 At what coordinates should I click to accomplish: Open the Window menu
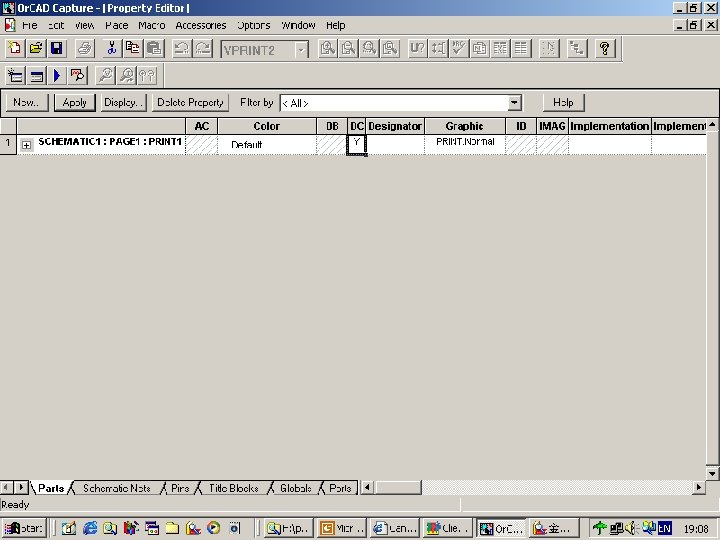click(298, 25)
